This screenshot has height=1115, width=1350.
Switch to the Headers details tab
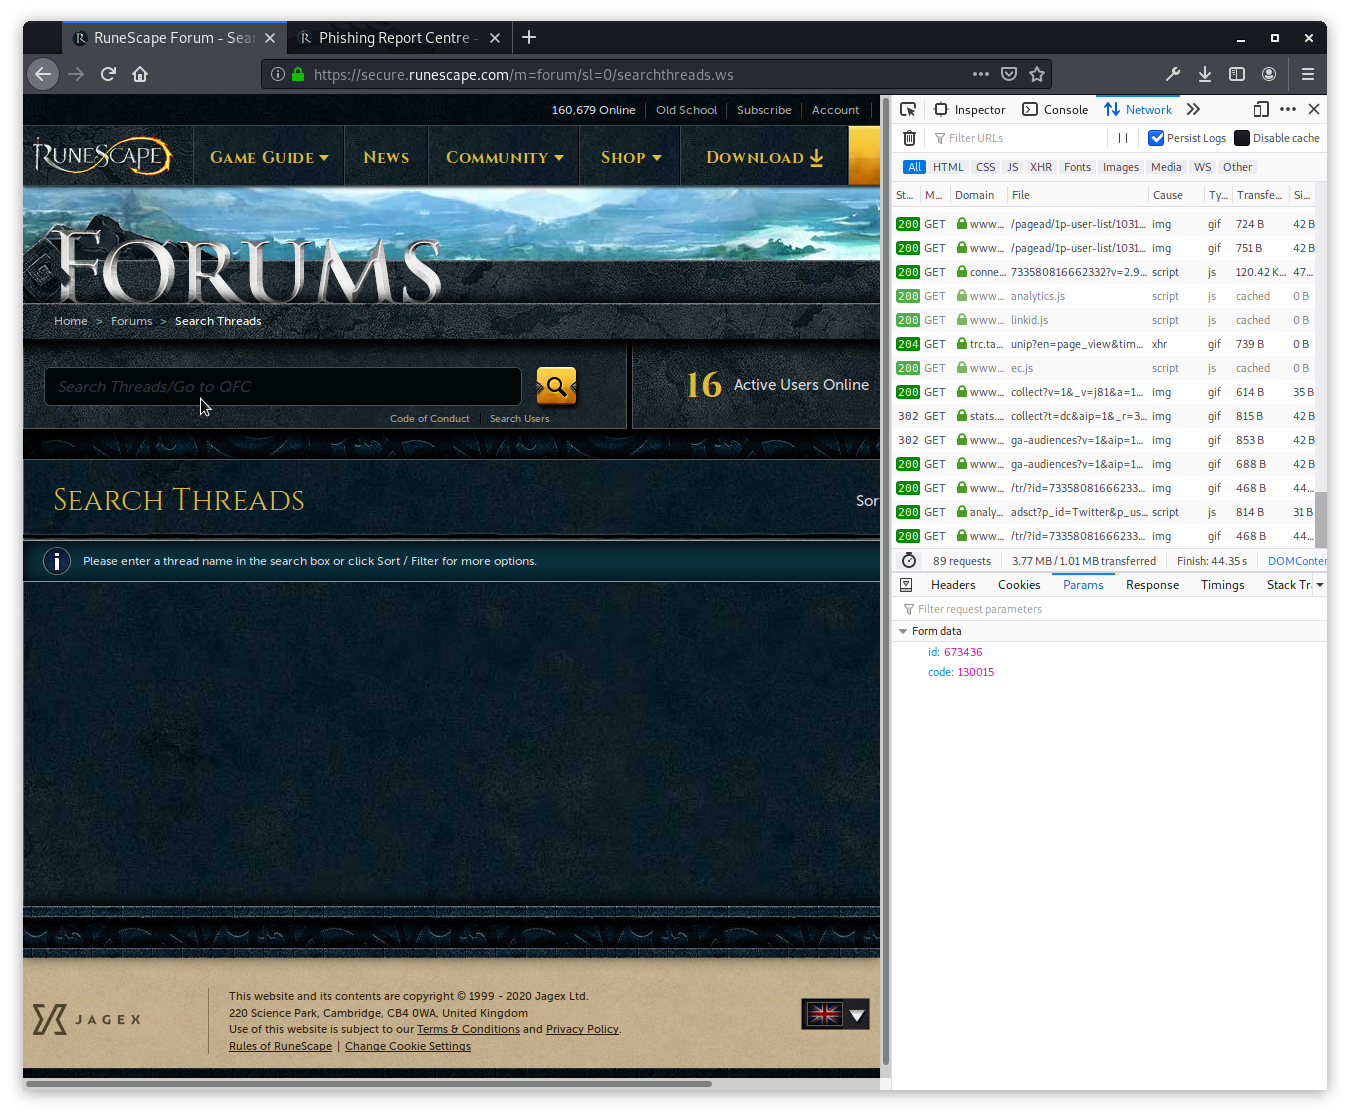pyautogui.click(x=953, y=585)
